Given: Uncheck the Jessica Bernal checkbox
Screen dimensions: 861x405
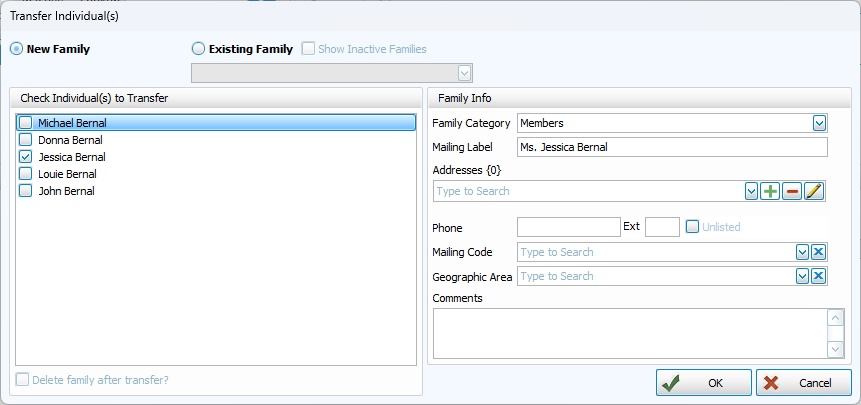Looking at the screenshot, I should (25, 157).
